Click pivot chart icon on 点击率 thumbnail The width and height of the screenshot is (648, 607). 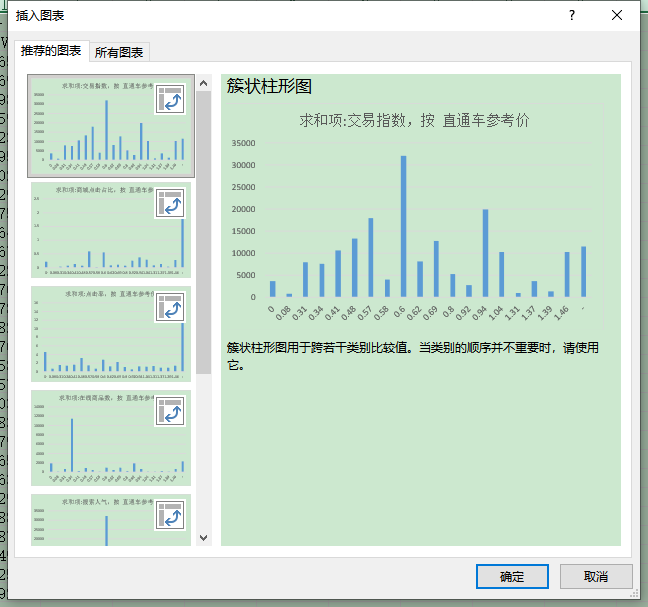pyautogui.click(x=170, y=307)
